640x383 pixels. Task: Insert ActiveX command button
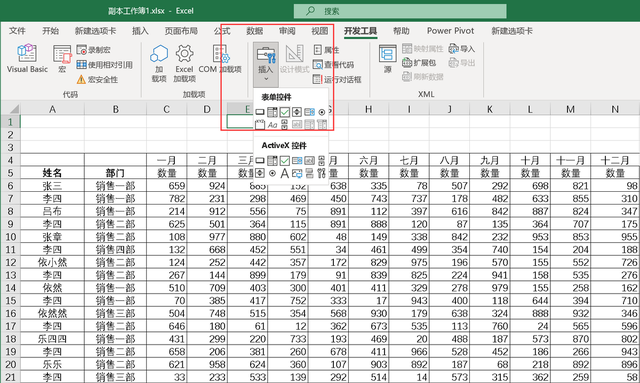pyautogui.click(x=260, y=160)
